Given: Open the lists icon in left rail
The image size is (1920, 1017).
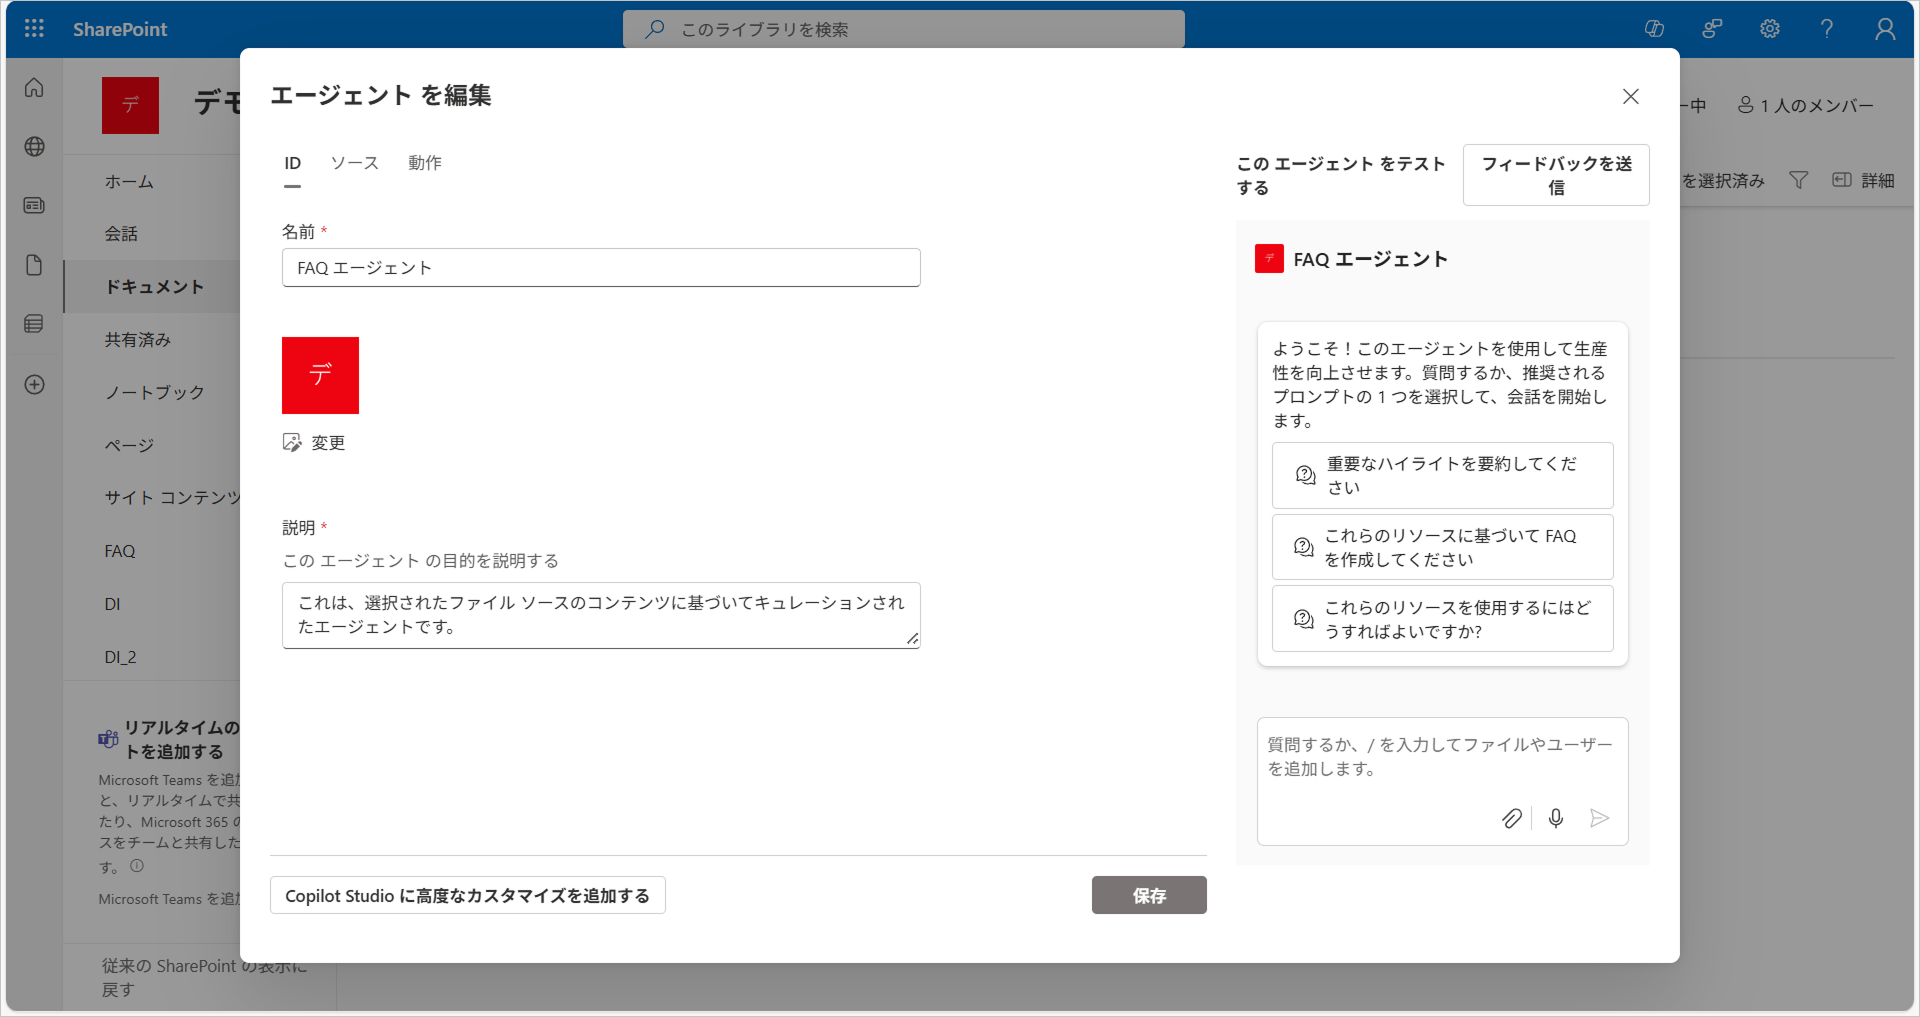Looking at the screenshot, I should [34, 324].
